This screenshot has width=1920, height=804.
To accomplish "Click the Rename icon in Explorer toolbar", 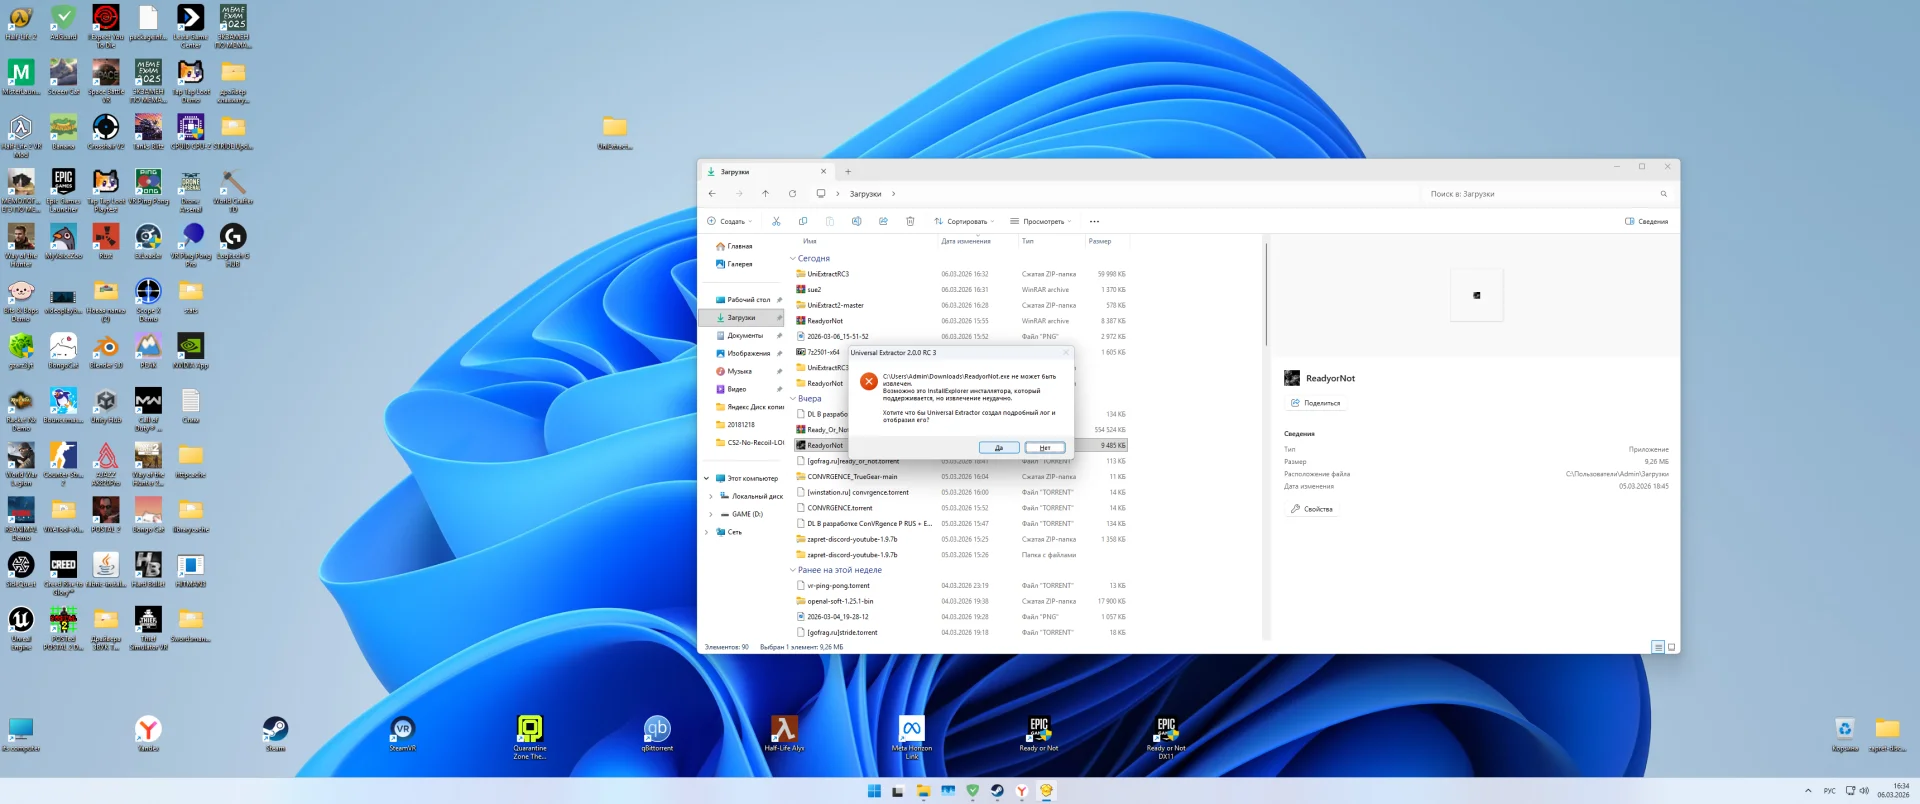I will tap(856, 221).
